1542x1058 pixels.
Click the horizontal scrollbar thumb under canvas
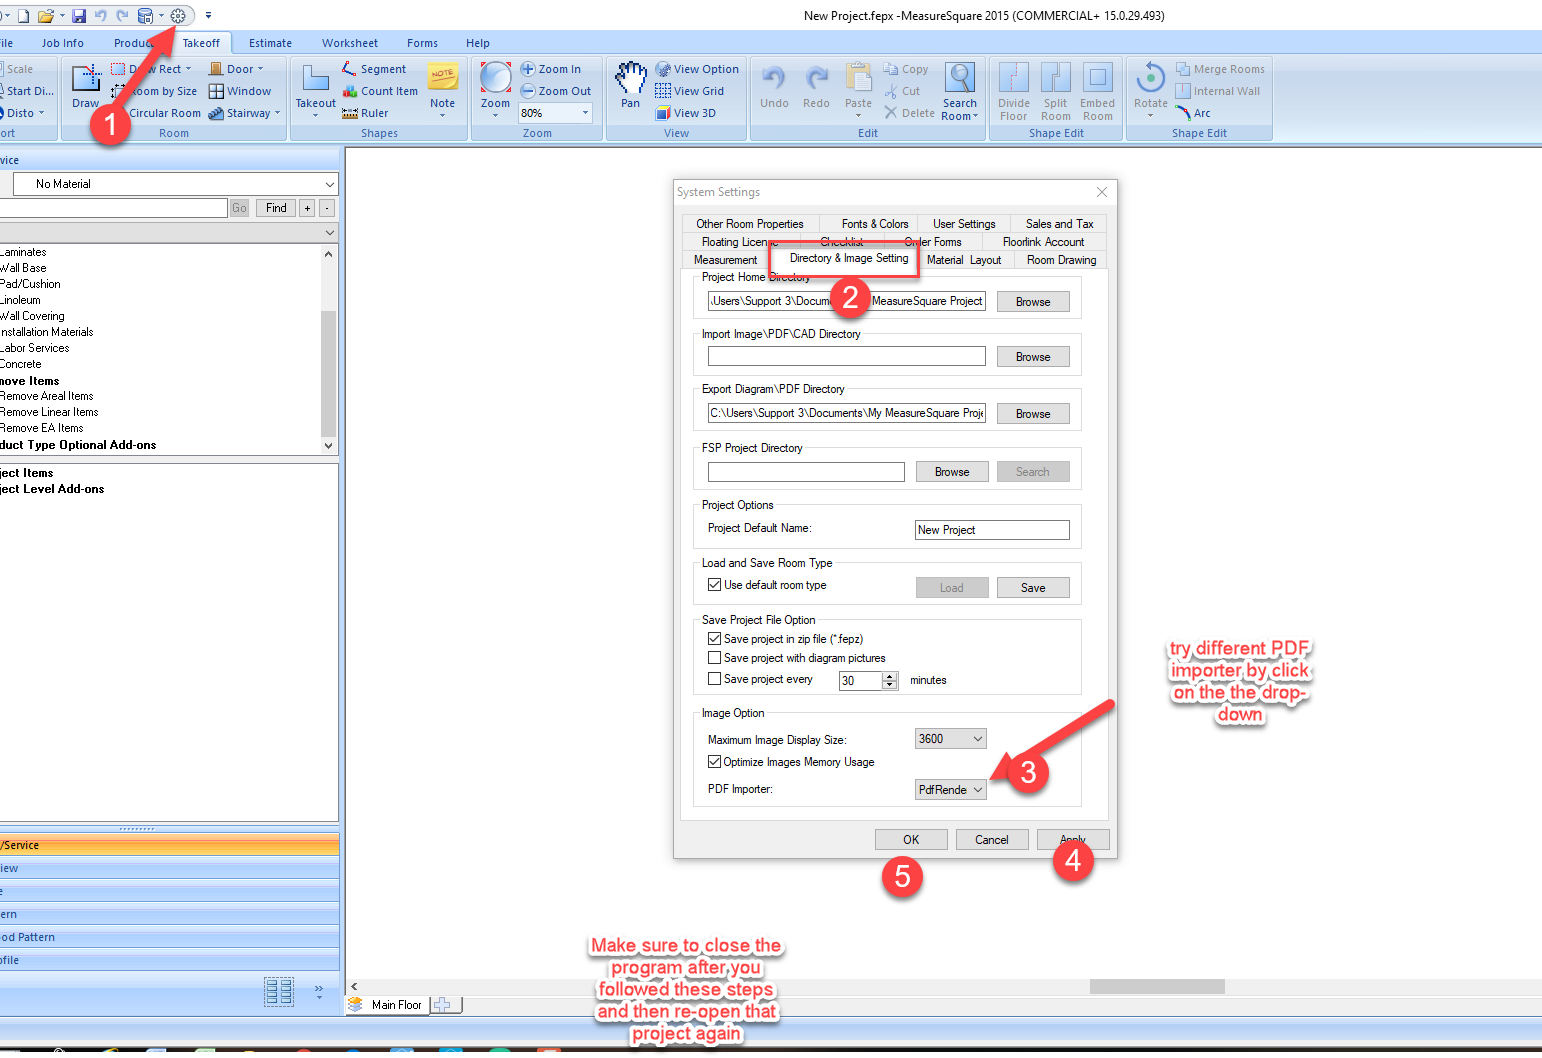[x=1157, y=987]
